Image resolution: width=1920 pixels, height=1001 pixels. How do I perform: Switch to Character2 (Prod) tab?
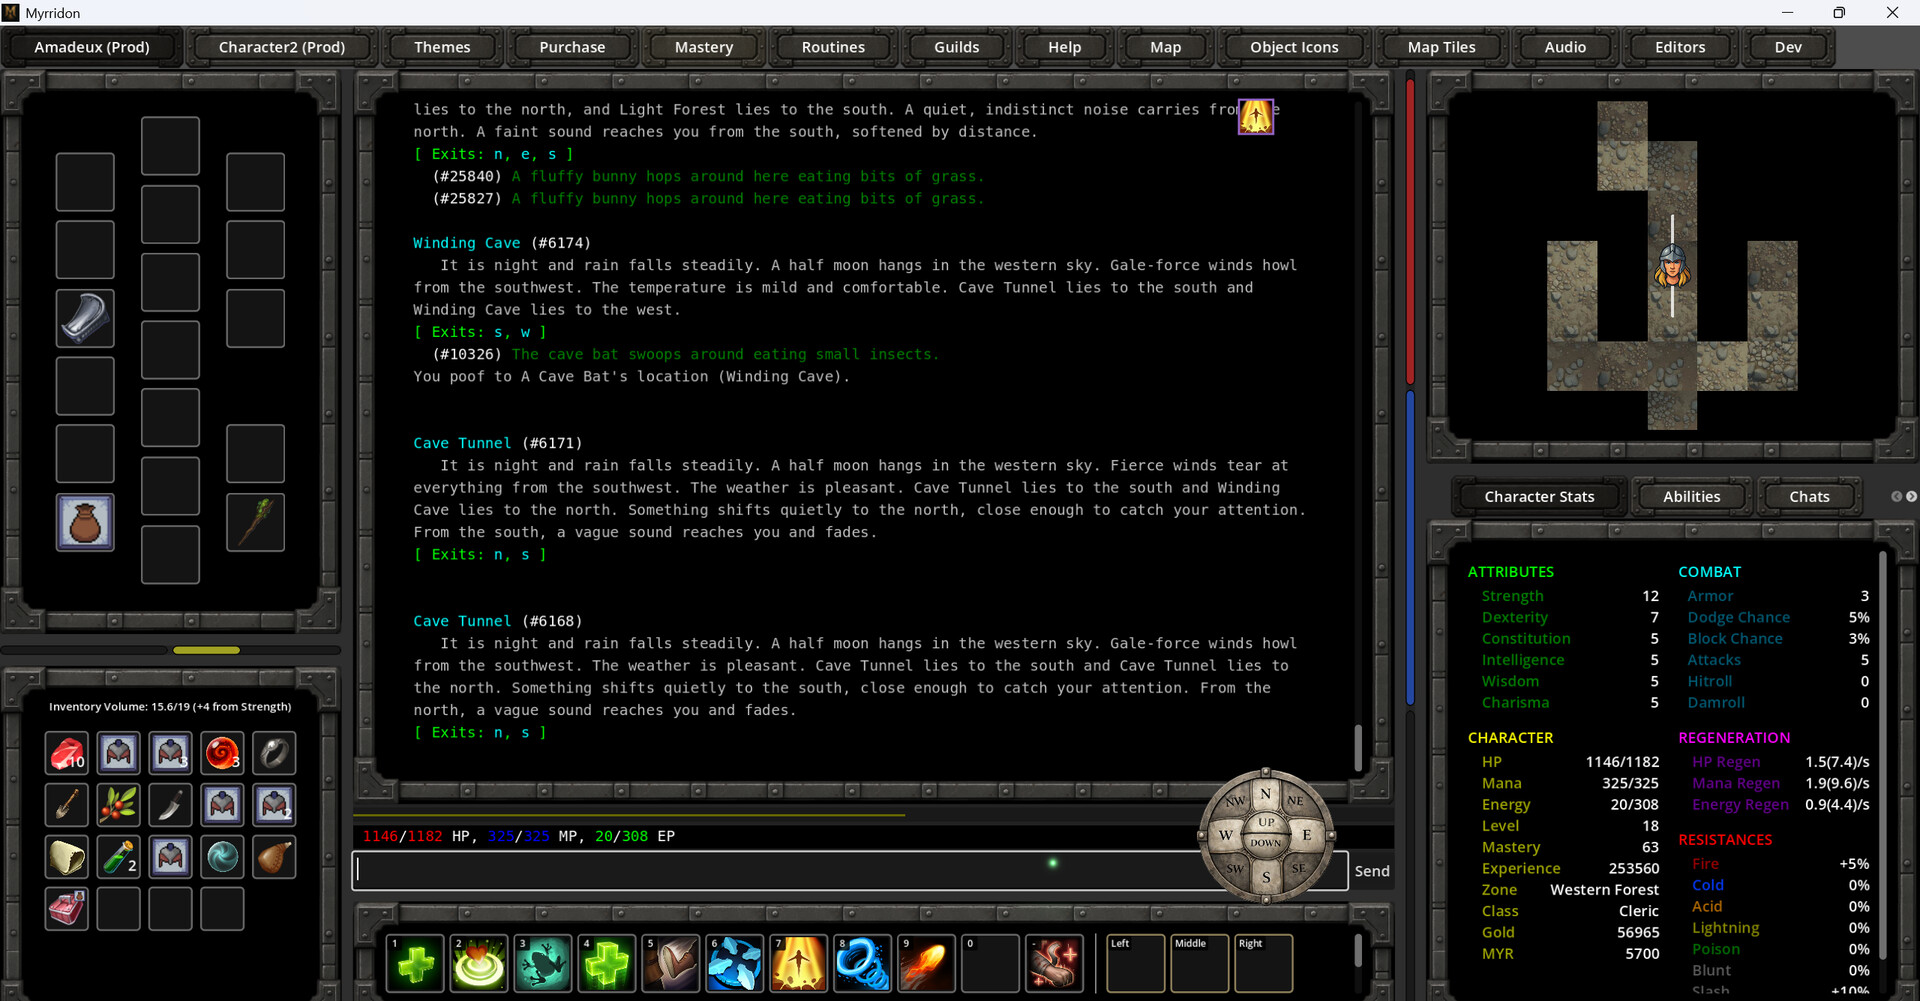281,47
